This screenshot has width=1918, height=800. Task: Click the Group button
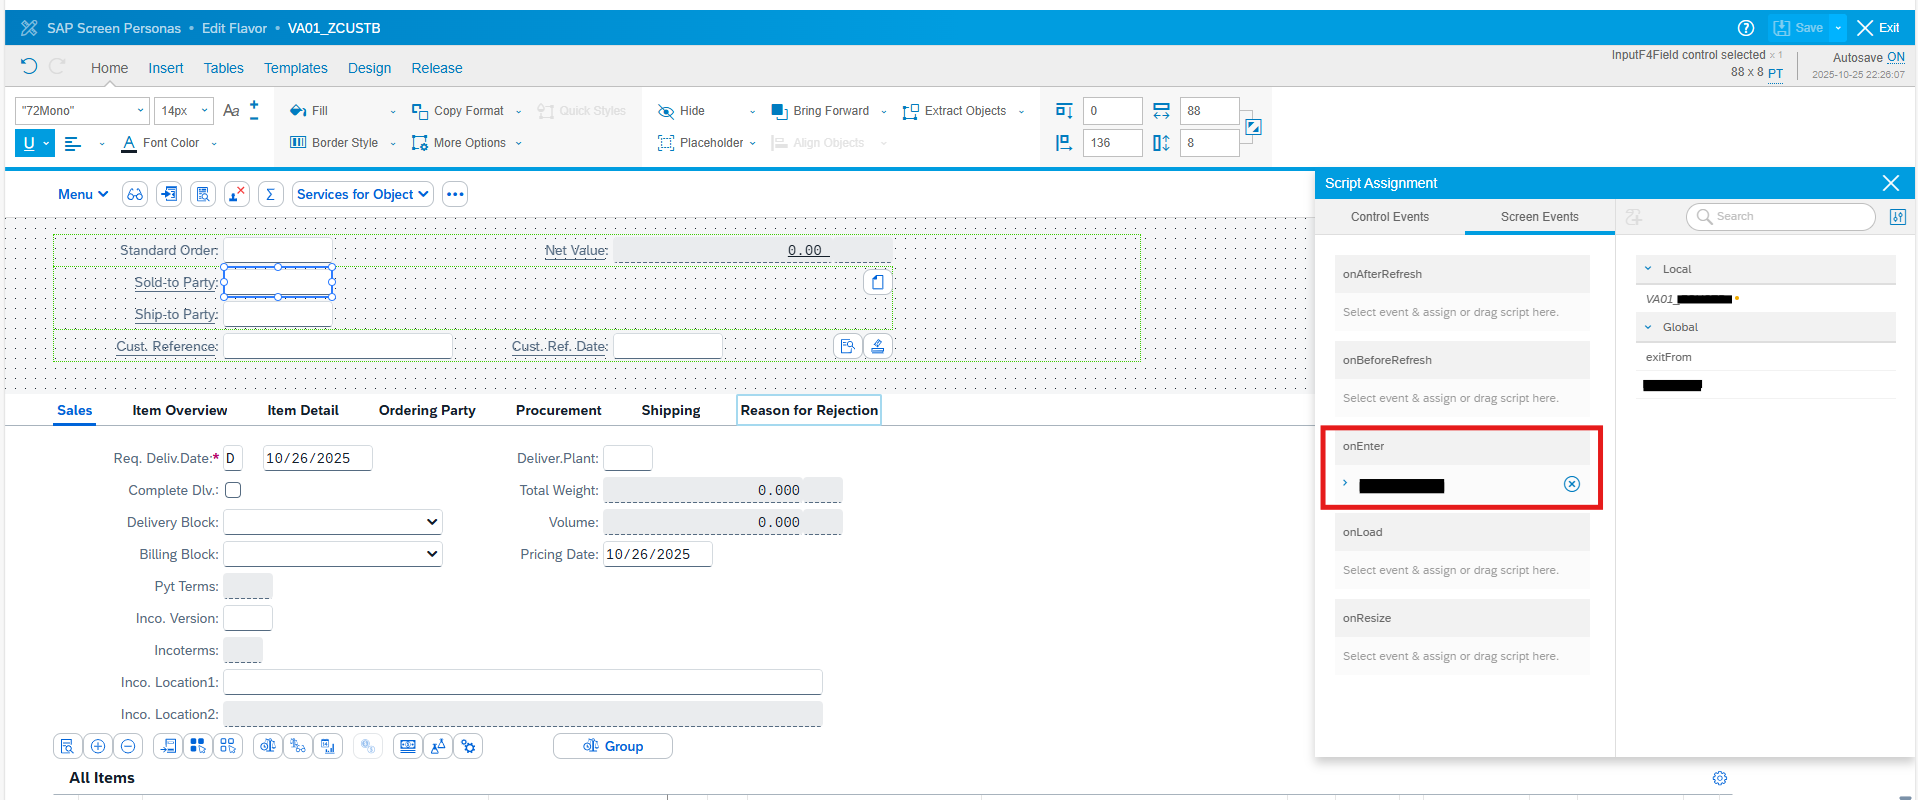[x=613, y=746]
